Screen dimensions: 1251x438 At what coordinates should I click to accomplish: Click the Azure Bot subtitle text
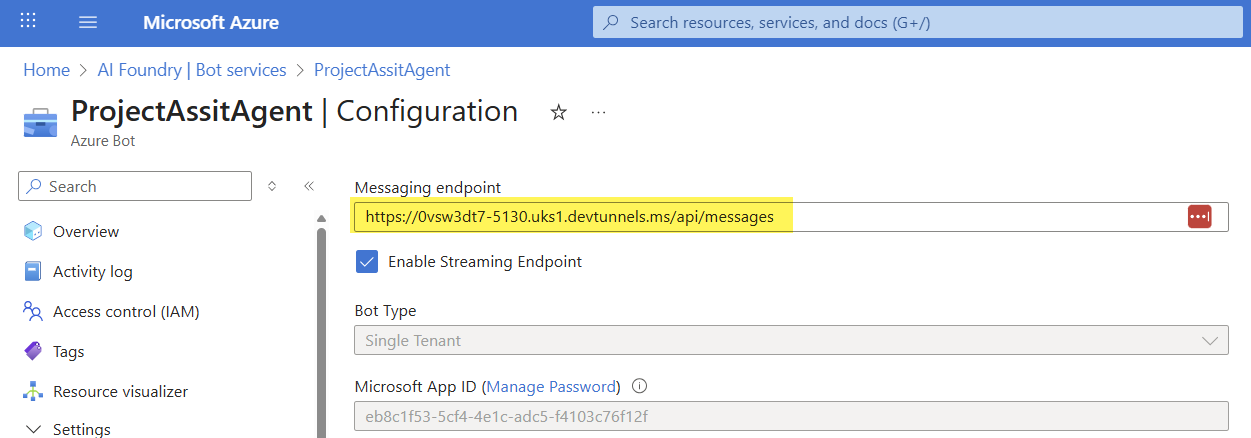[x=103, y=141]
